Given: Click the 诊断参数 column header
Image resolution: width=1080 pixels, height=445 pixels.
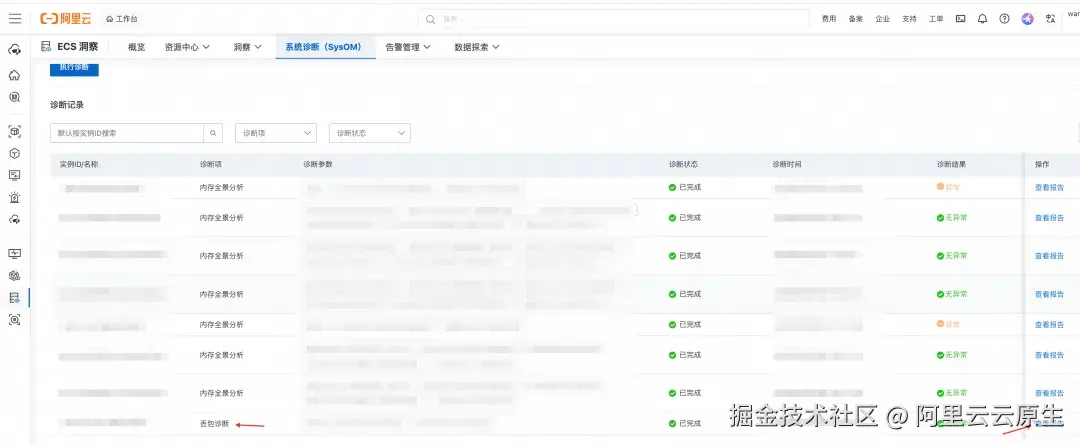Looking at the screenshot, I should (318, 164).
